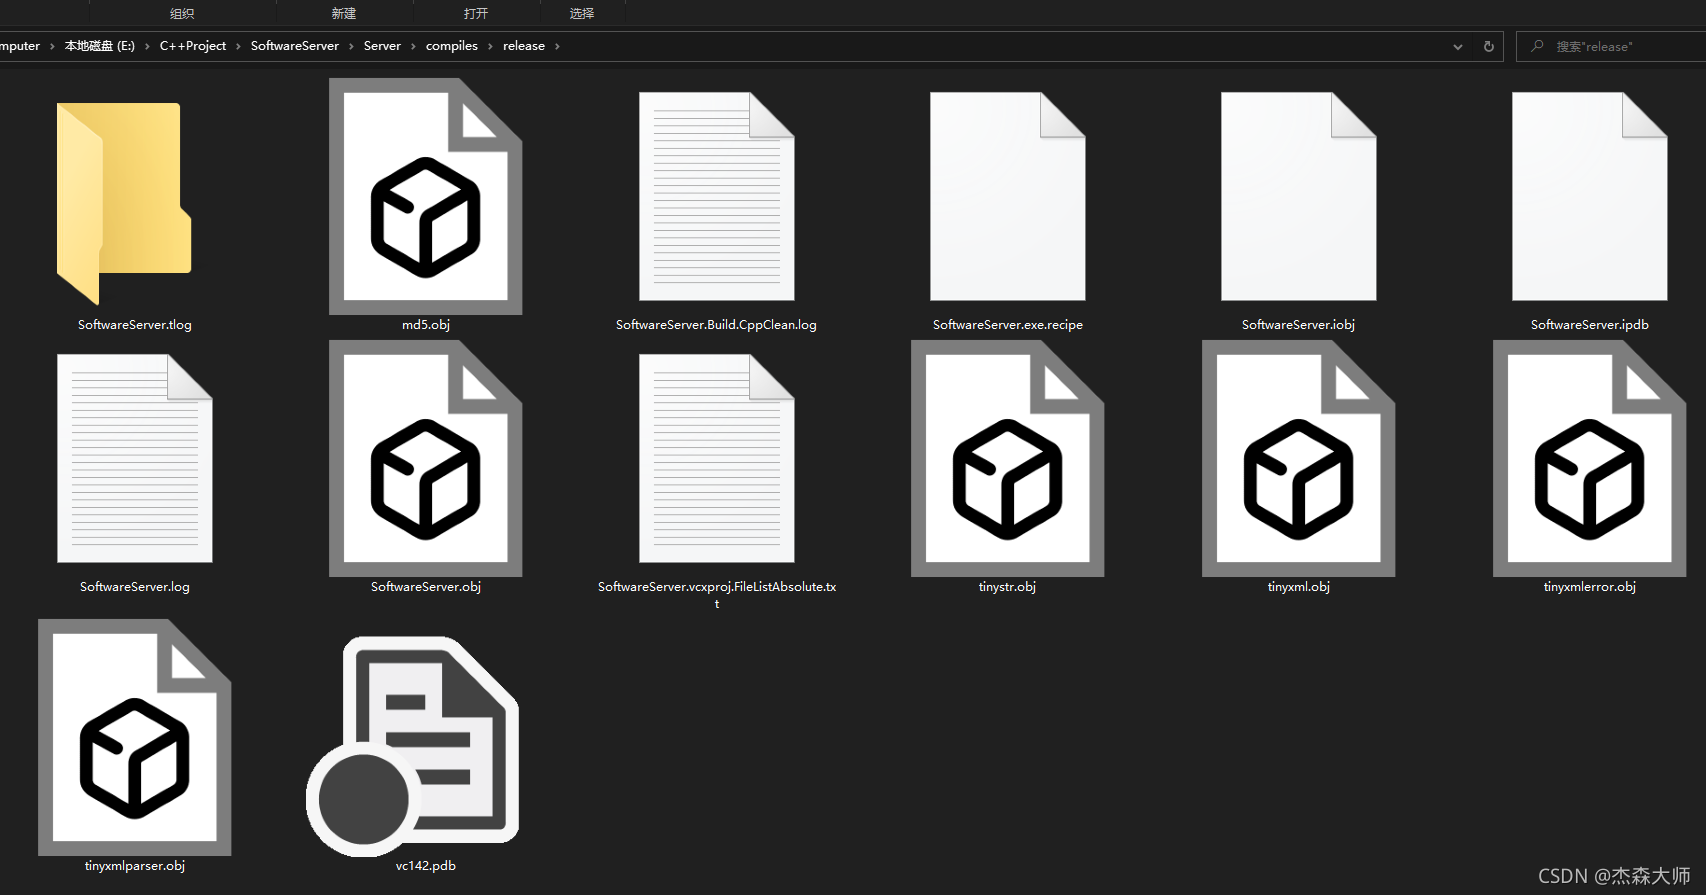Click the SoftwareServer.vcxproj.FileListAbsolute.txt name label
Viewport: 1706px width, 895px height.
[x=717, y=595]
